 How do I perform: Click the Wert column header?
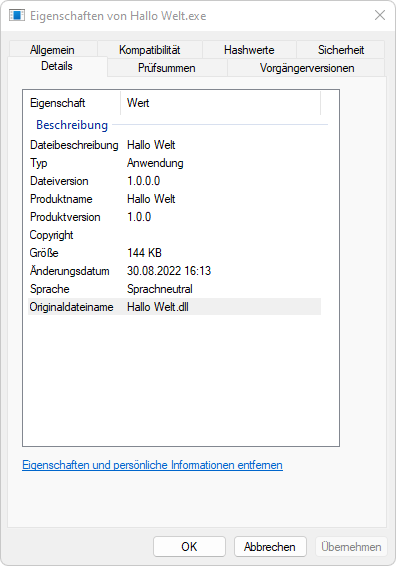(220, 103)
